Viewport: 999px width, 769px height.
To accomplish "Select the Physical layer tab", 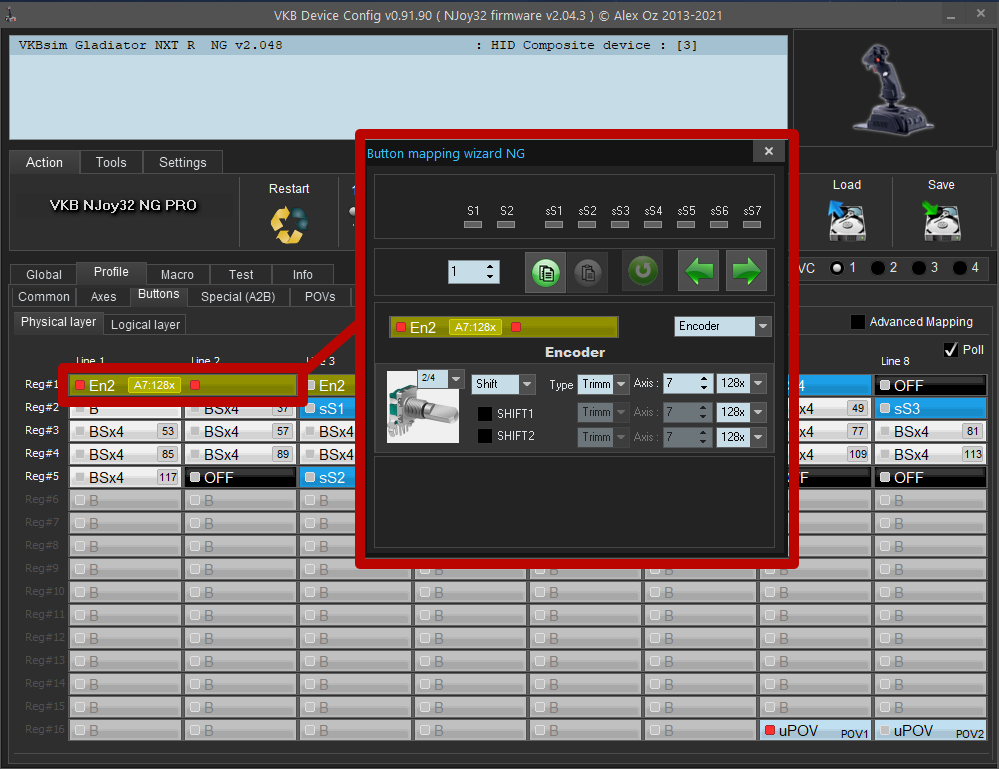I will click(59, 322).
